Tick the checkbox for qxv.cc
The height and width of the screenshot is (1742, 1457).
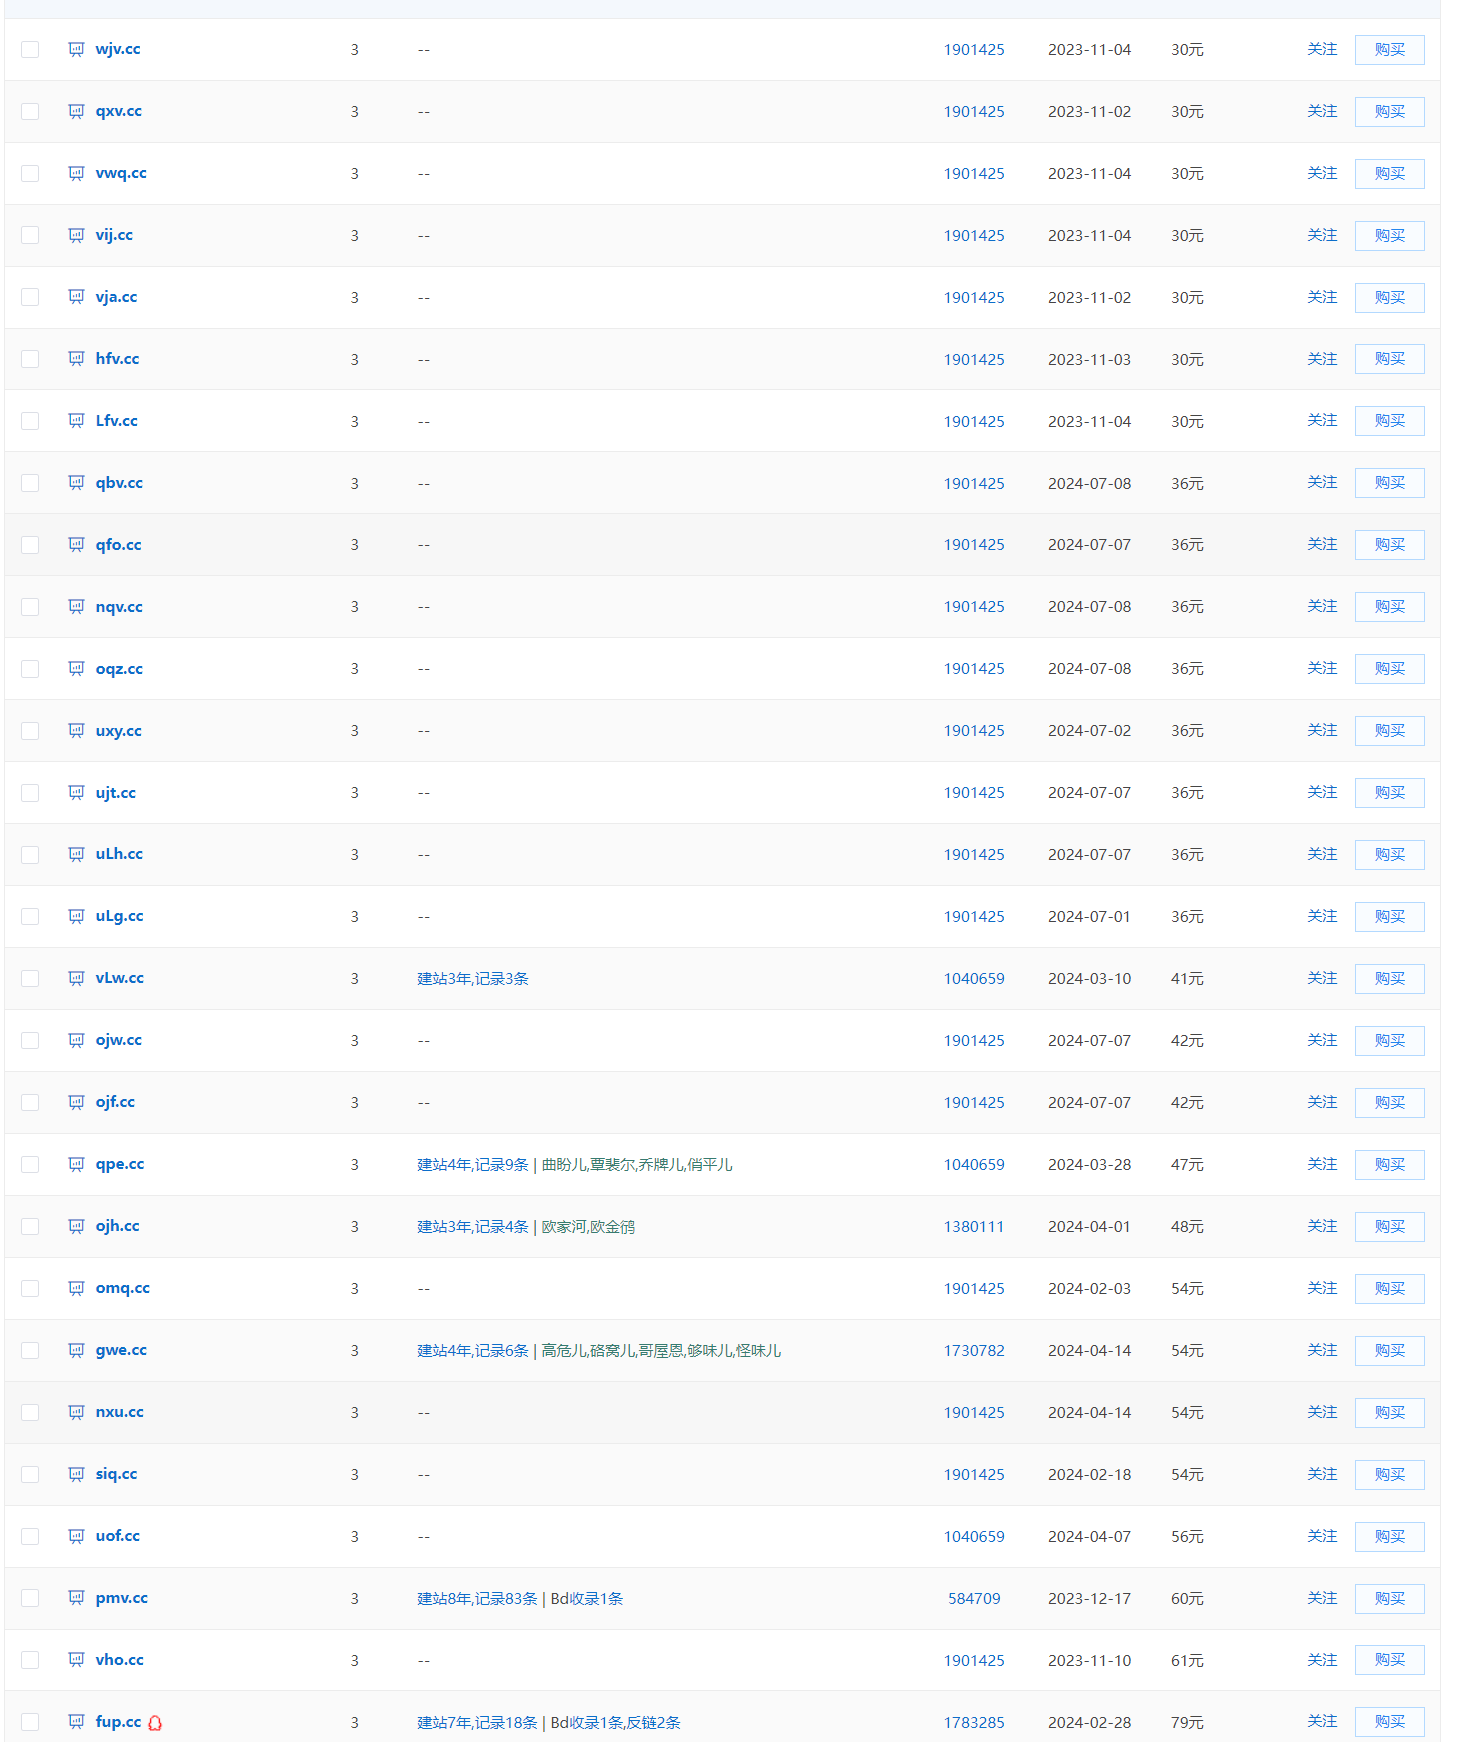(30, 111)
